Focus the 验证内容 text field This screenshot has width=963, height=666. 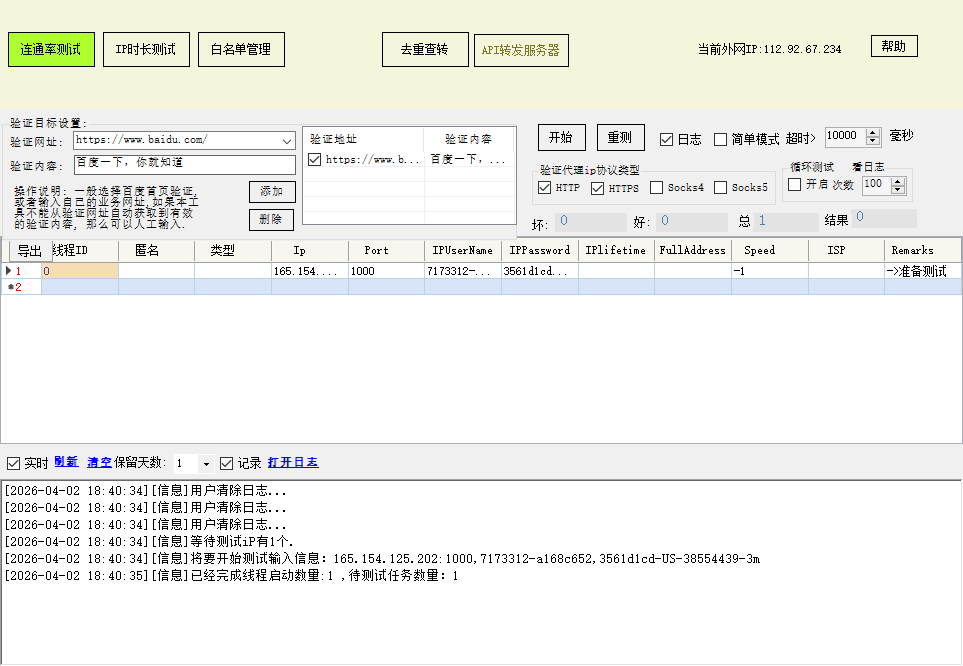point(184,164)
